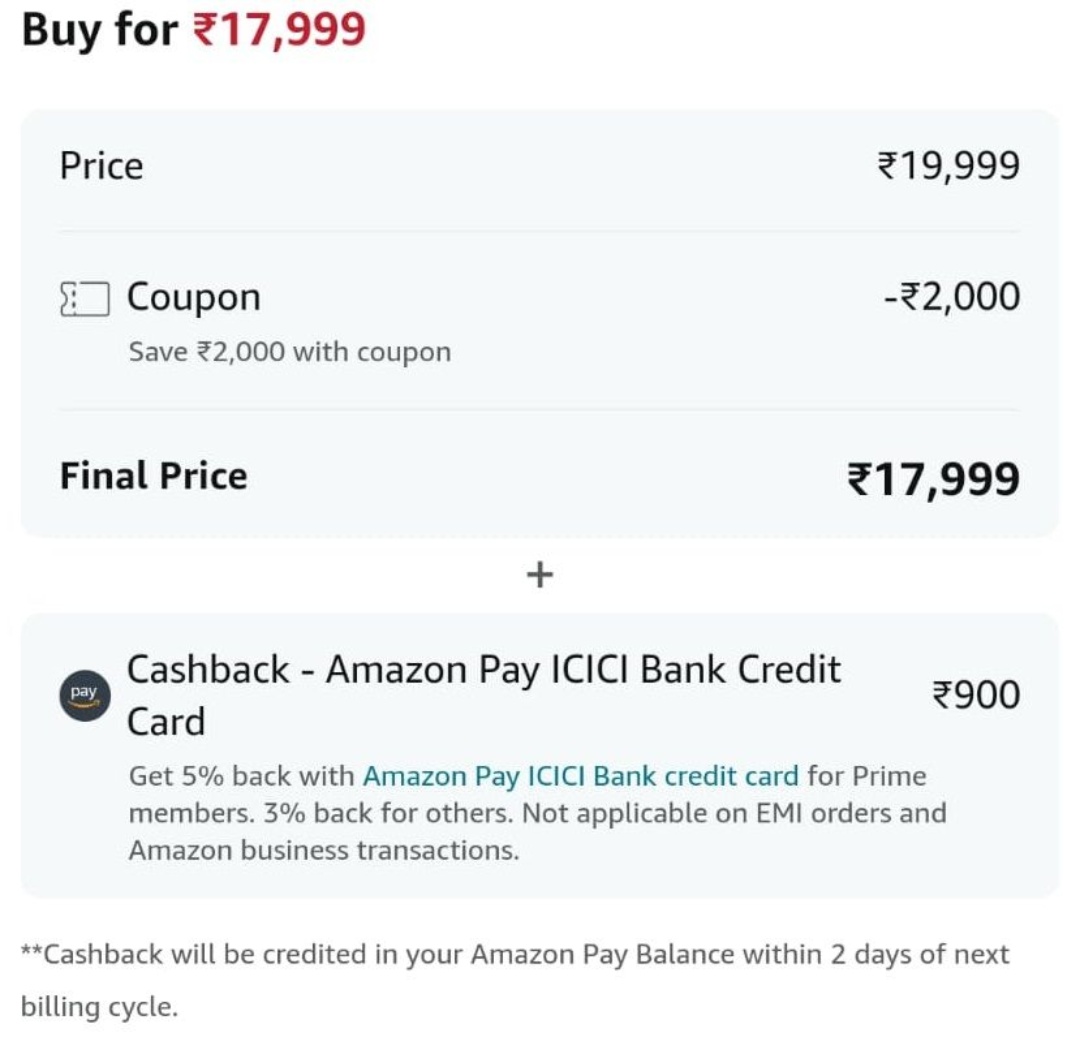Click the ₹900 cashback amount
1080x1060 pixels.
pyautogui.click(x=976, y=694)
